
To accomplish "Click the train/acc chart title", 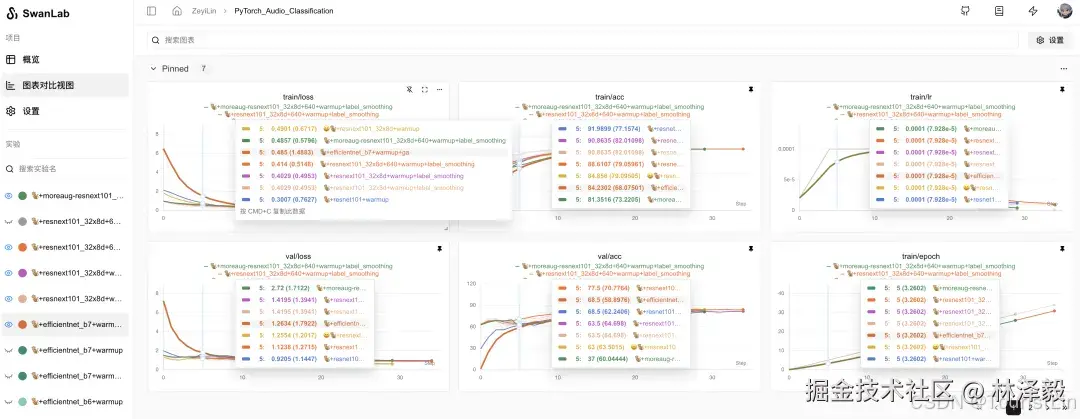I will point(609,97).
